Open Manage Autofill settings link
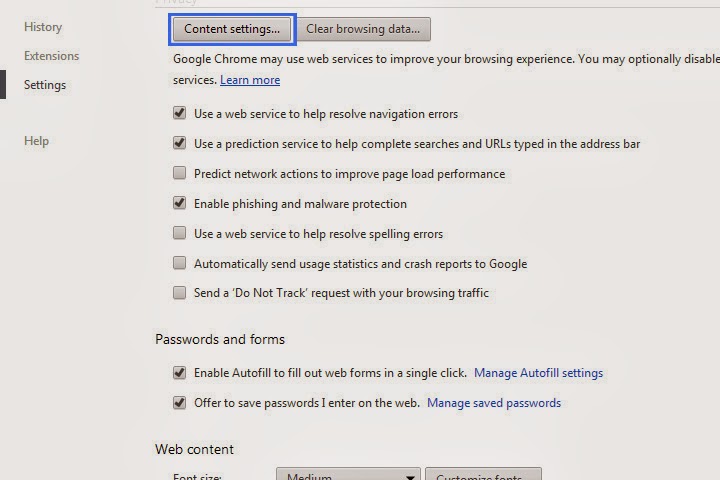Image resolution: width=720 pixels, height=480 pixels. point(538,373)
